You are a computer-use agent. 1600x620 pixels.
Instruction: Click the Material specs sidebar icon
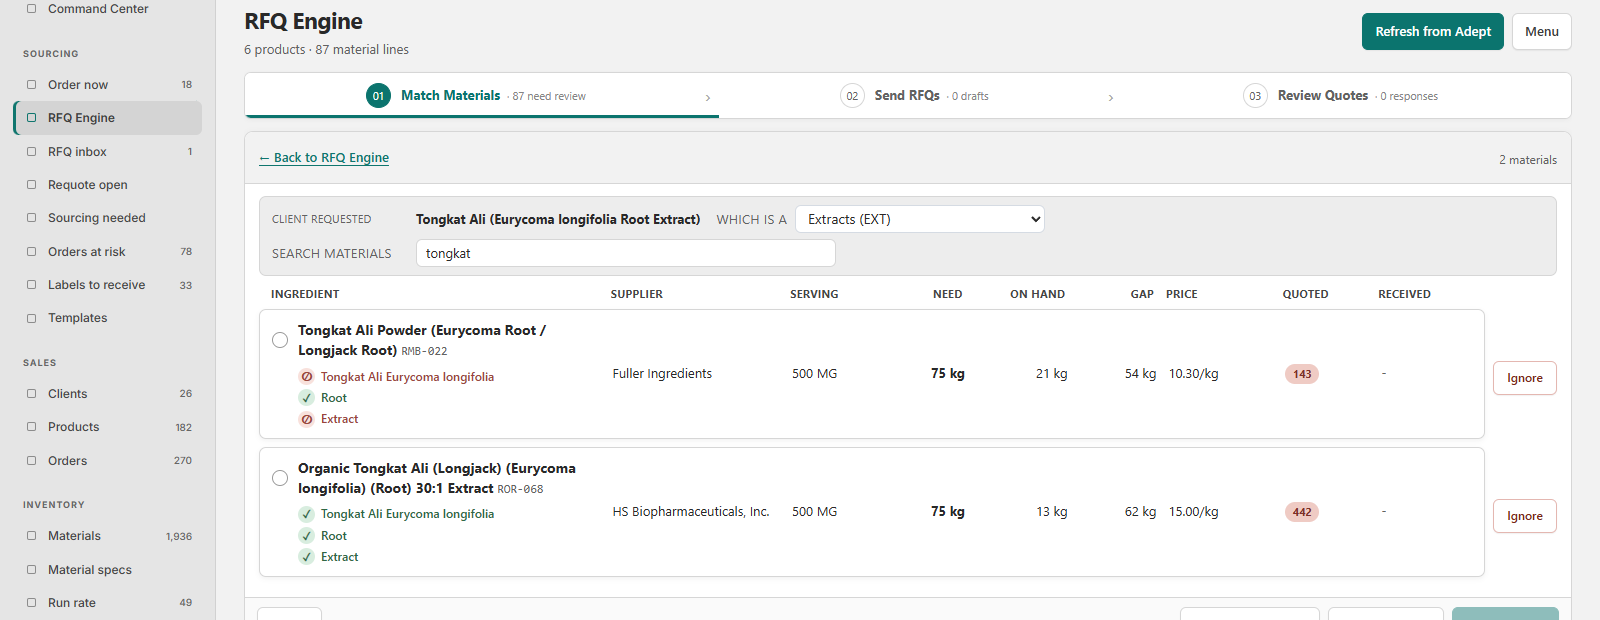[x=31, y=570]
